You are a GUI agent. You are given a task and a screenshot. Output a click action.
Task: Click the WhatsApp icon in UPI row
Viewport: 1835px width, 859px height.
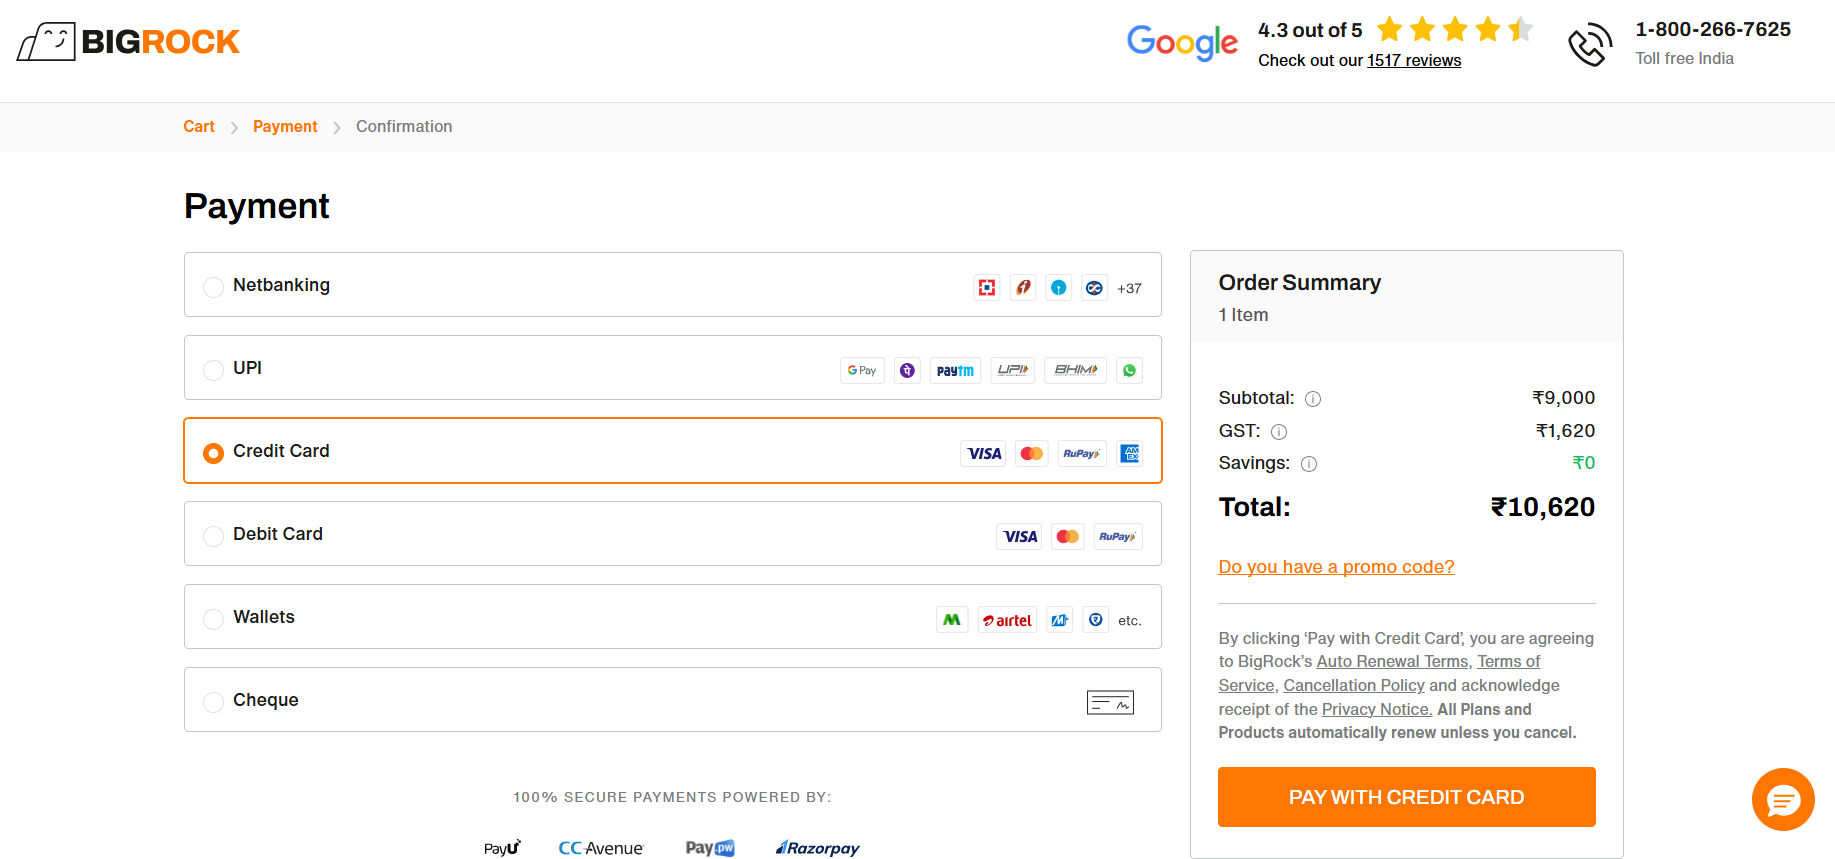[x=1130, y=371]
